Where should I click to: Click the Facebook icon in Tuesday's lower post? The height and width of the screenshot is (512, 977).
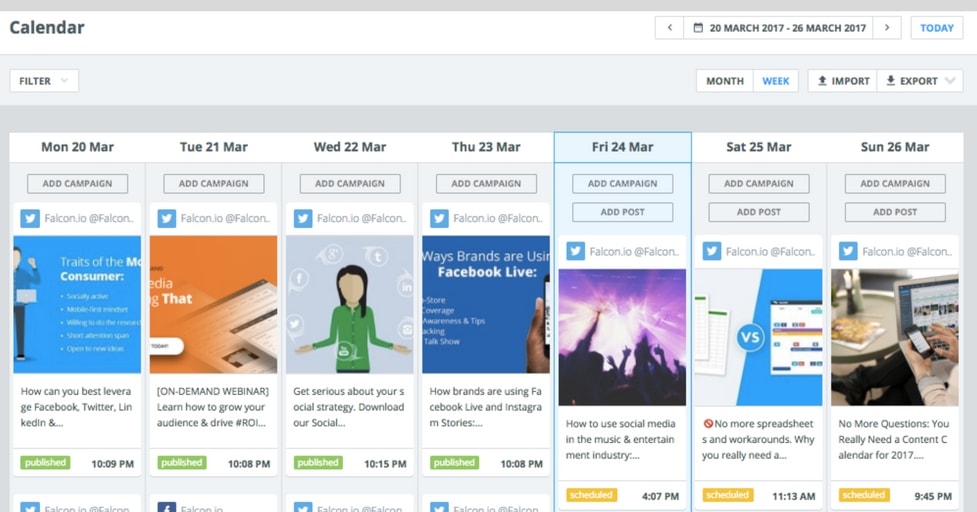[x=166, y=506]
